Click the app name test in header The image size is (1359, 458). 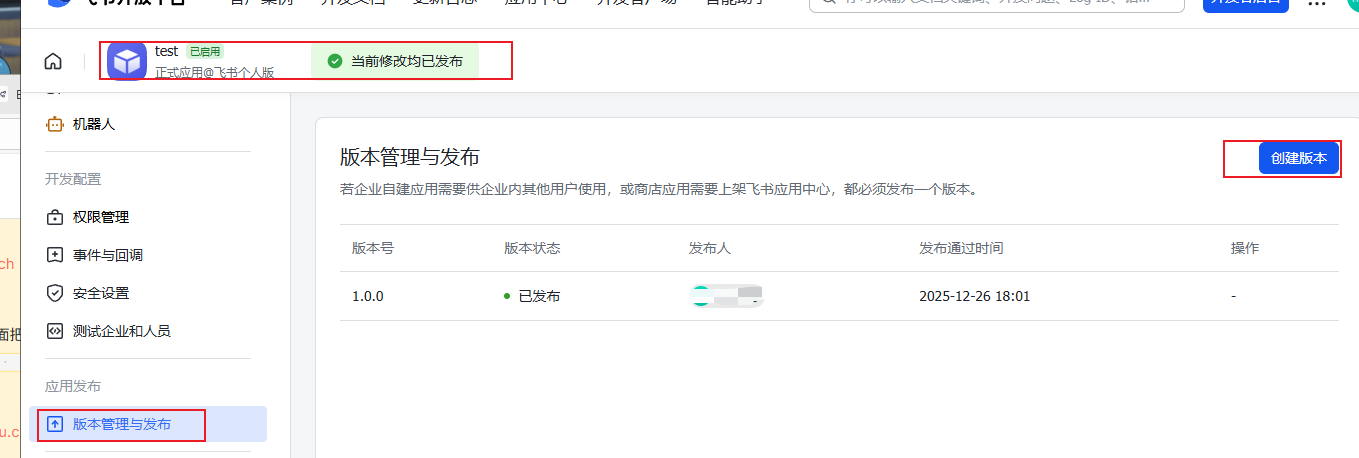[166, 51]
